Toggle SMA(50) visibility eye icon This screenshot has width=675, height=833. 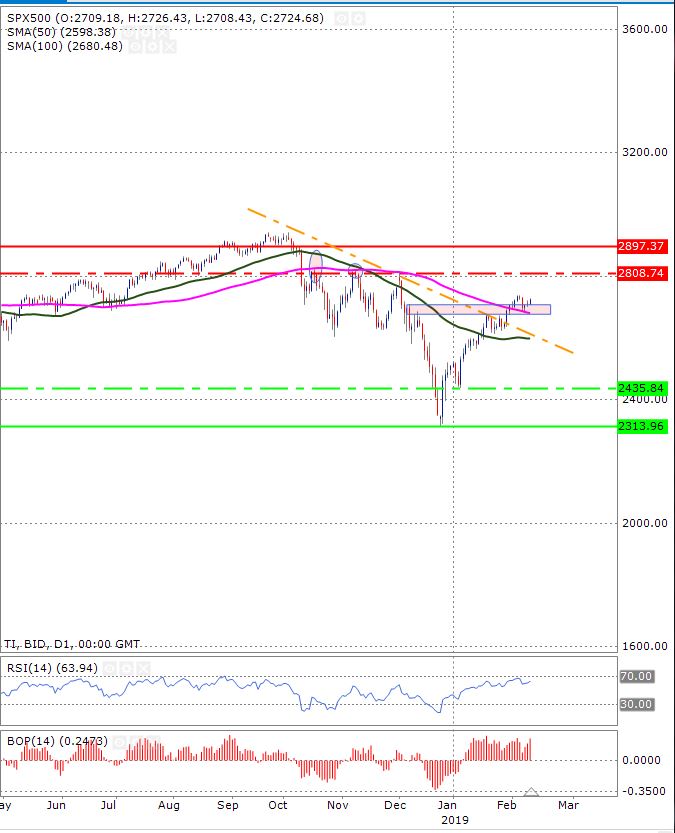(128, 33)
